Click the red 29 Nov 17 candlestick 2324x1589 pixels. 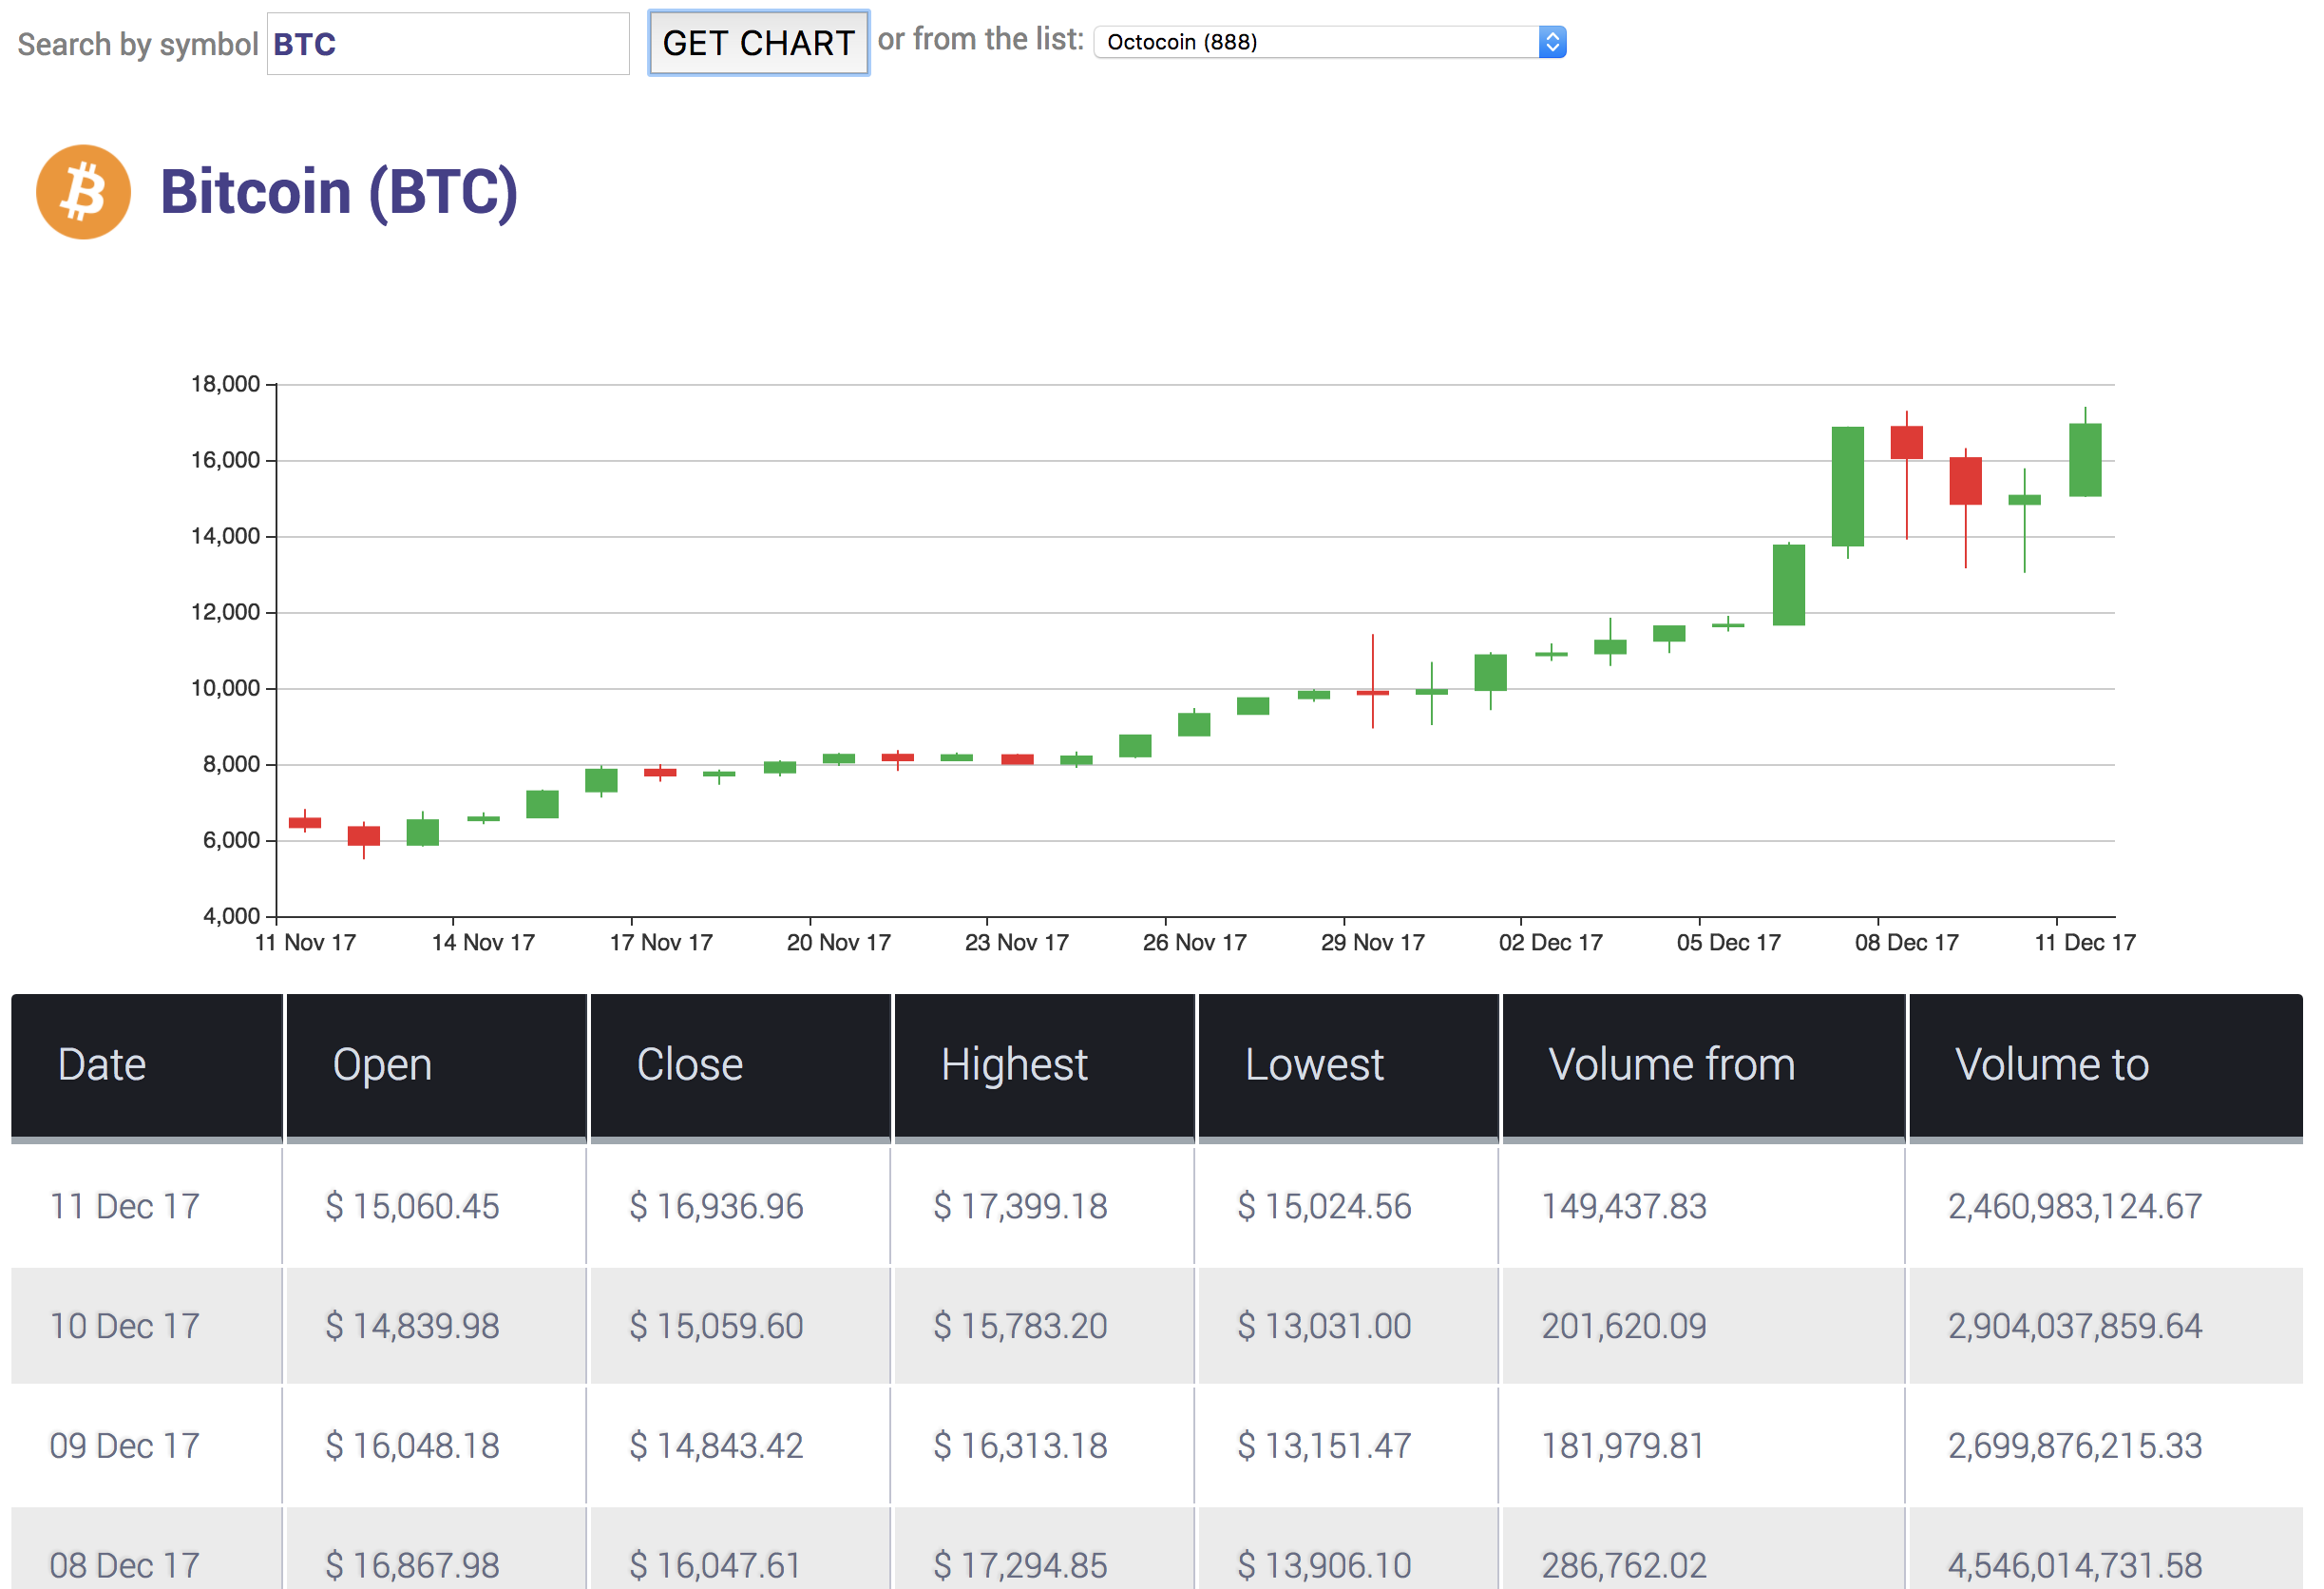click(x=1372, y=692)
